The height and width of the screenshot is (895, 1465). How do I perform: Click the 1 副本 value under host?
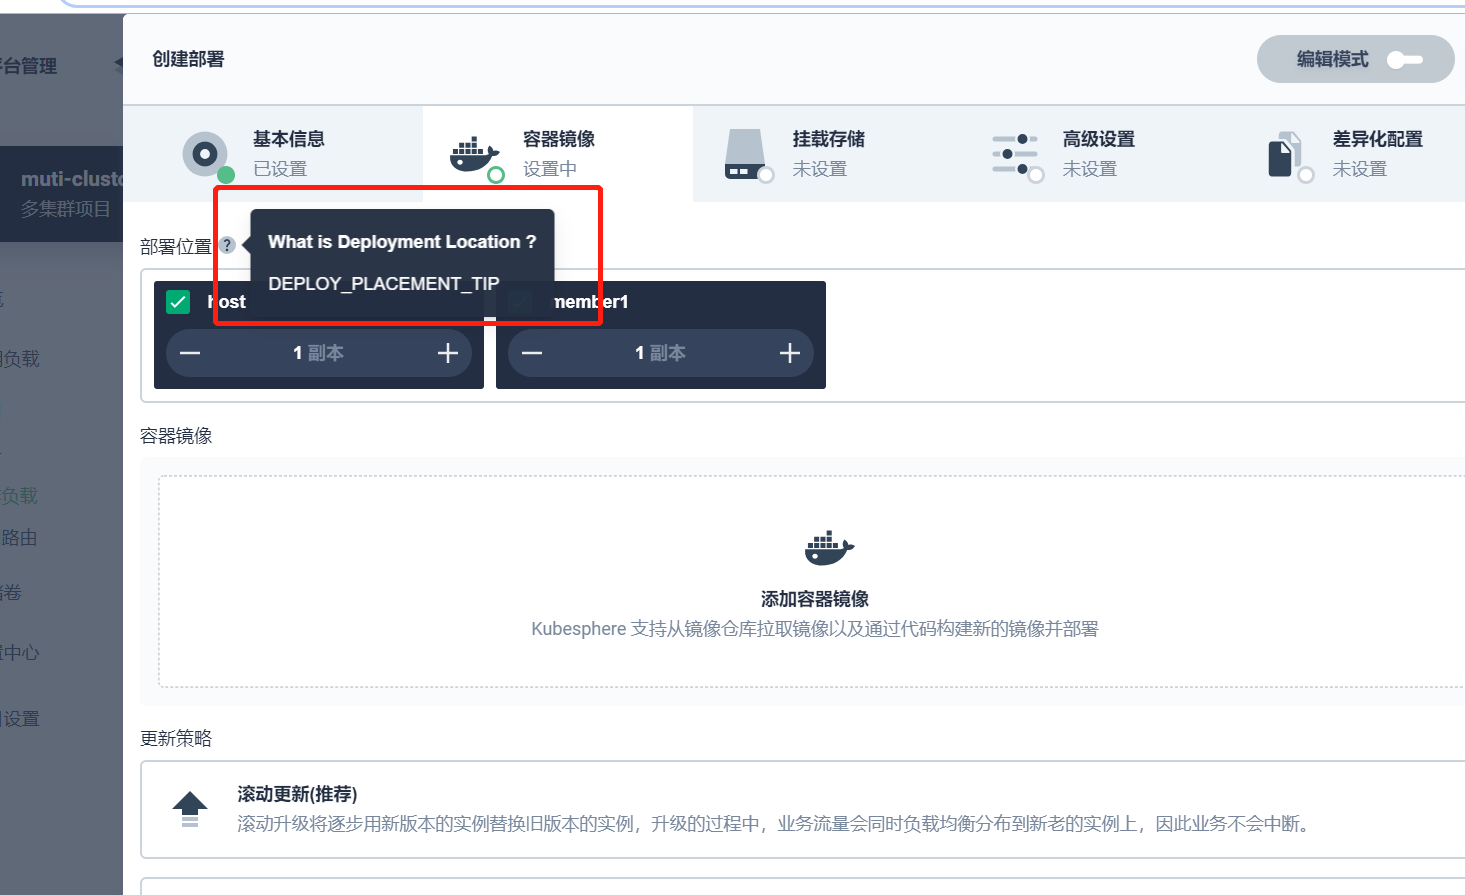click(x=318, y=353)
